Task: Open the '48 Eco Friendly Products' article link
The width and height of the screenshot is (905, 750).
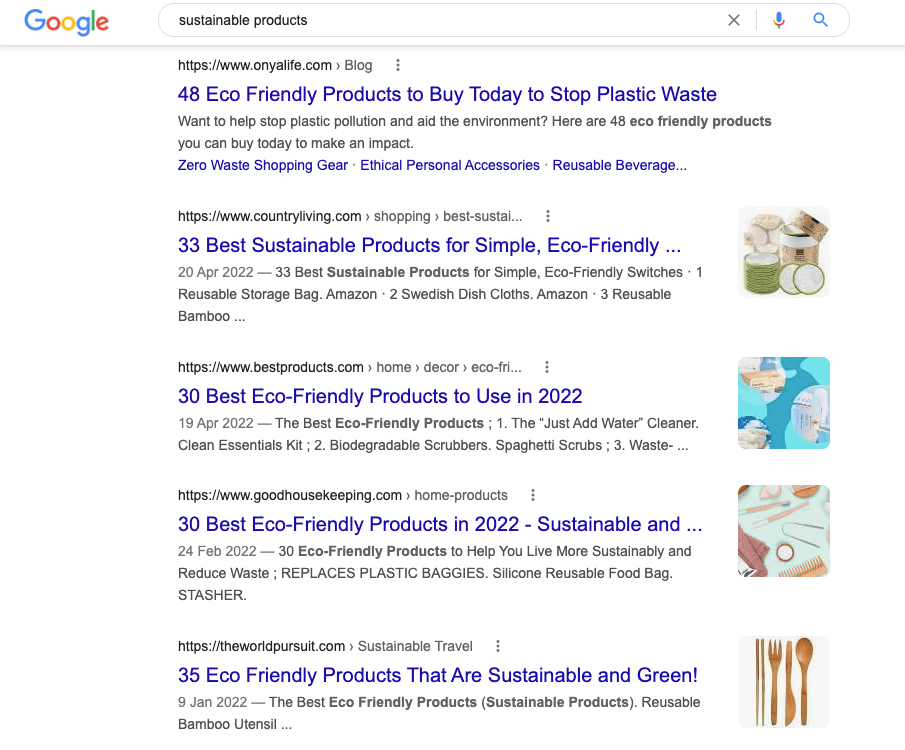Action: [x=448, y=93]
